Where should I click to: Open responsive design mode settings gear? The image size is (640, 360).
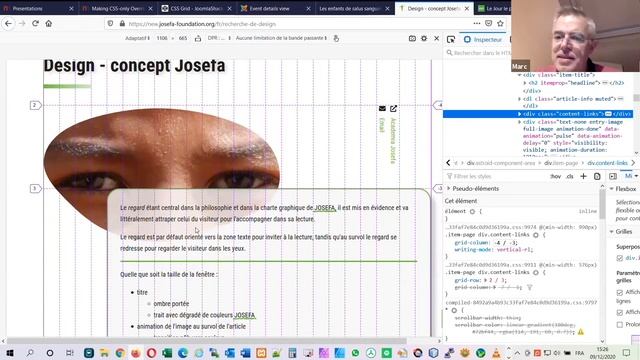point(424,38)
